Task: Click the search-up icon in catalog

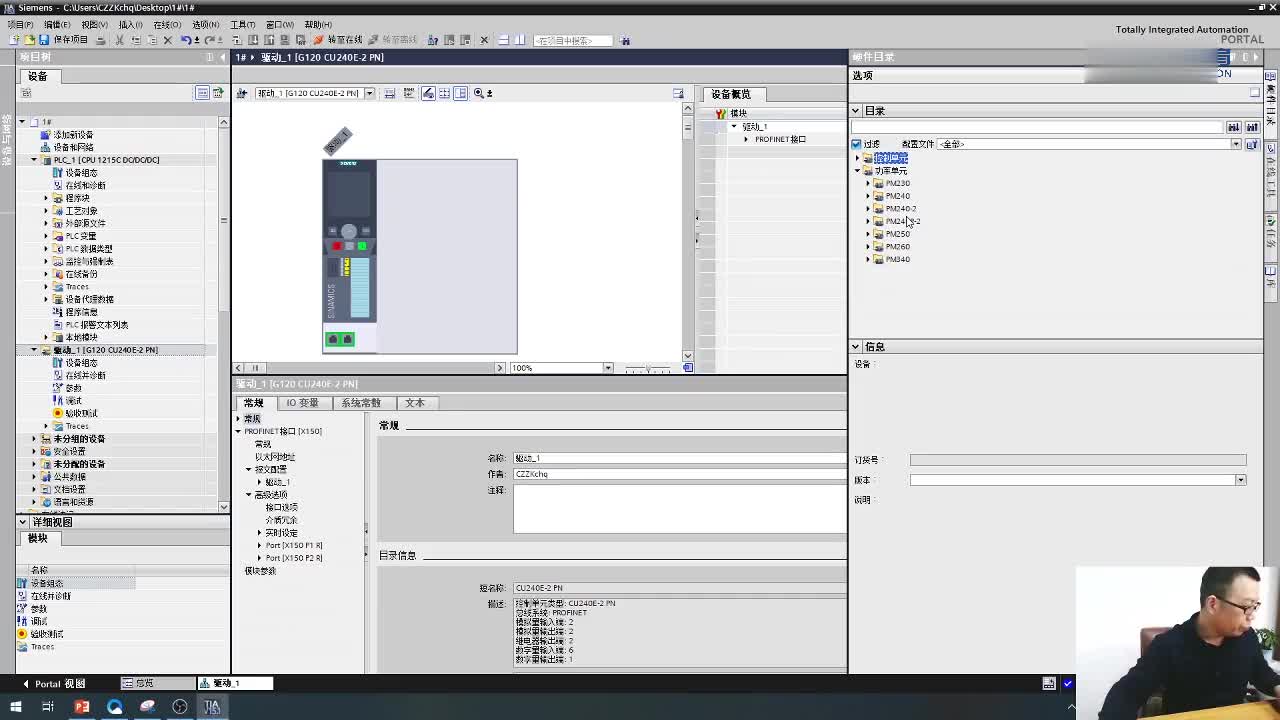Action: pyautogui.click(x=1251, y=127)
